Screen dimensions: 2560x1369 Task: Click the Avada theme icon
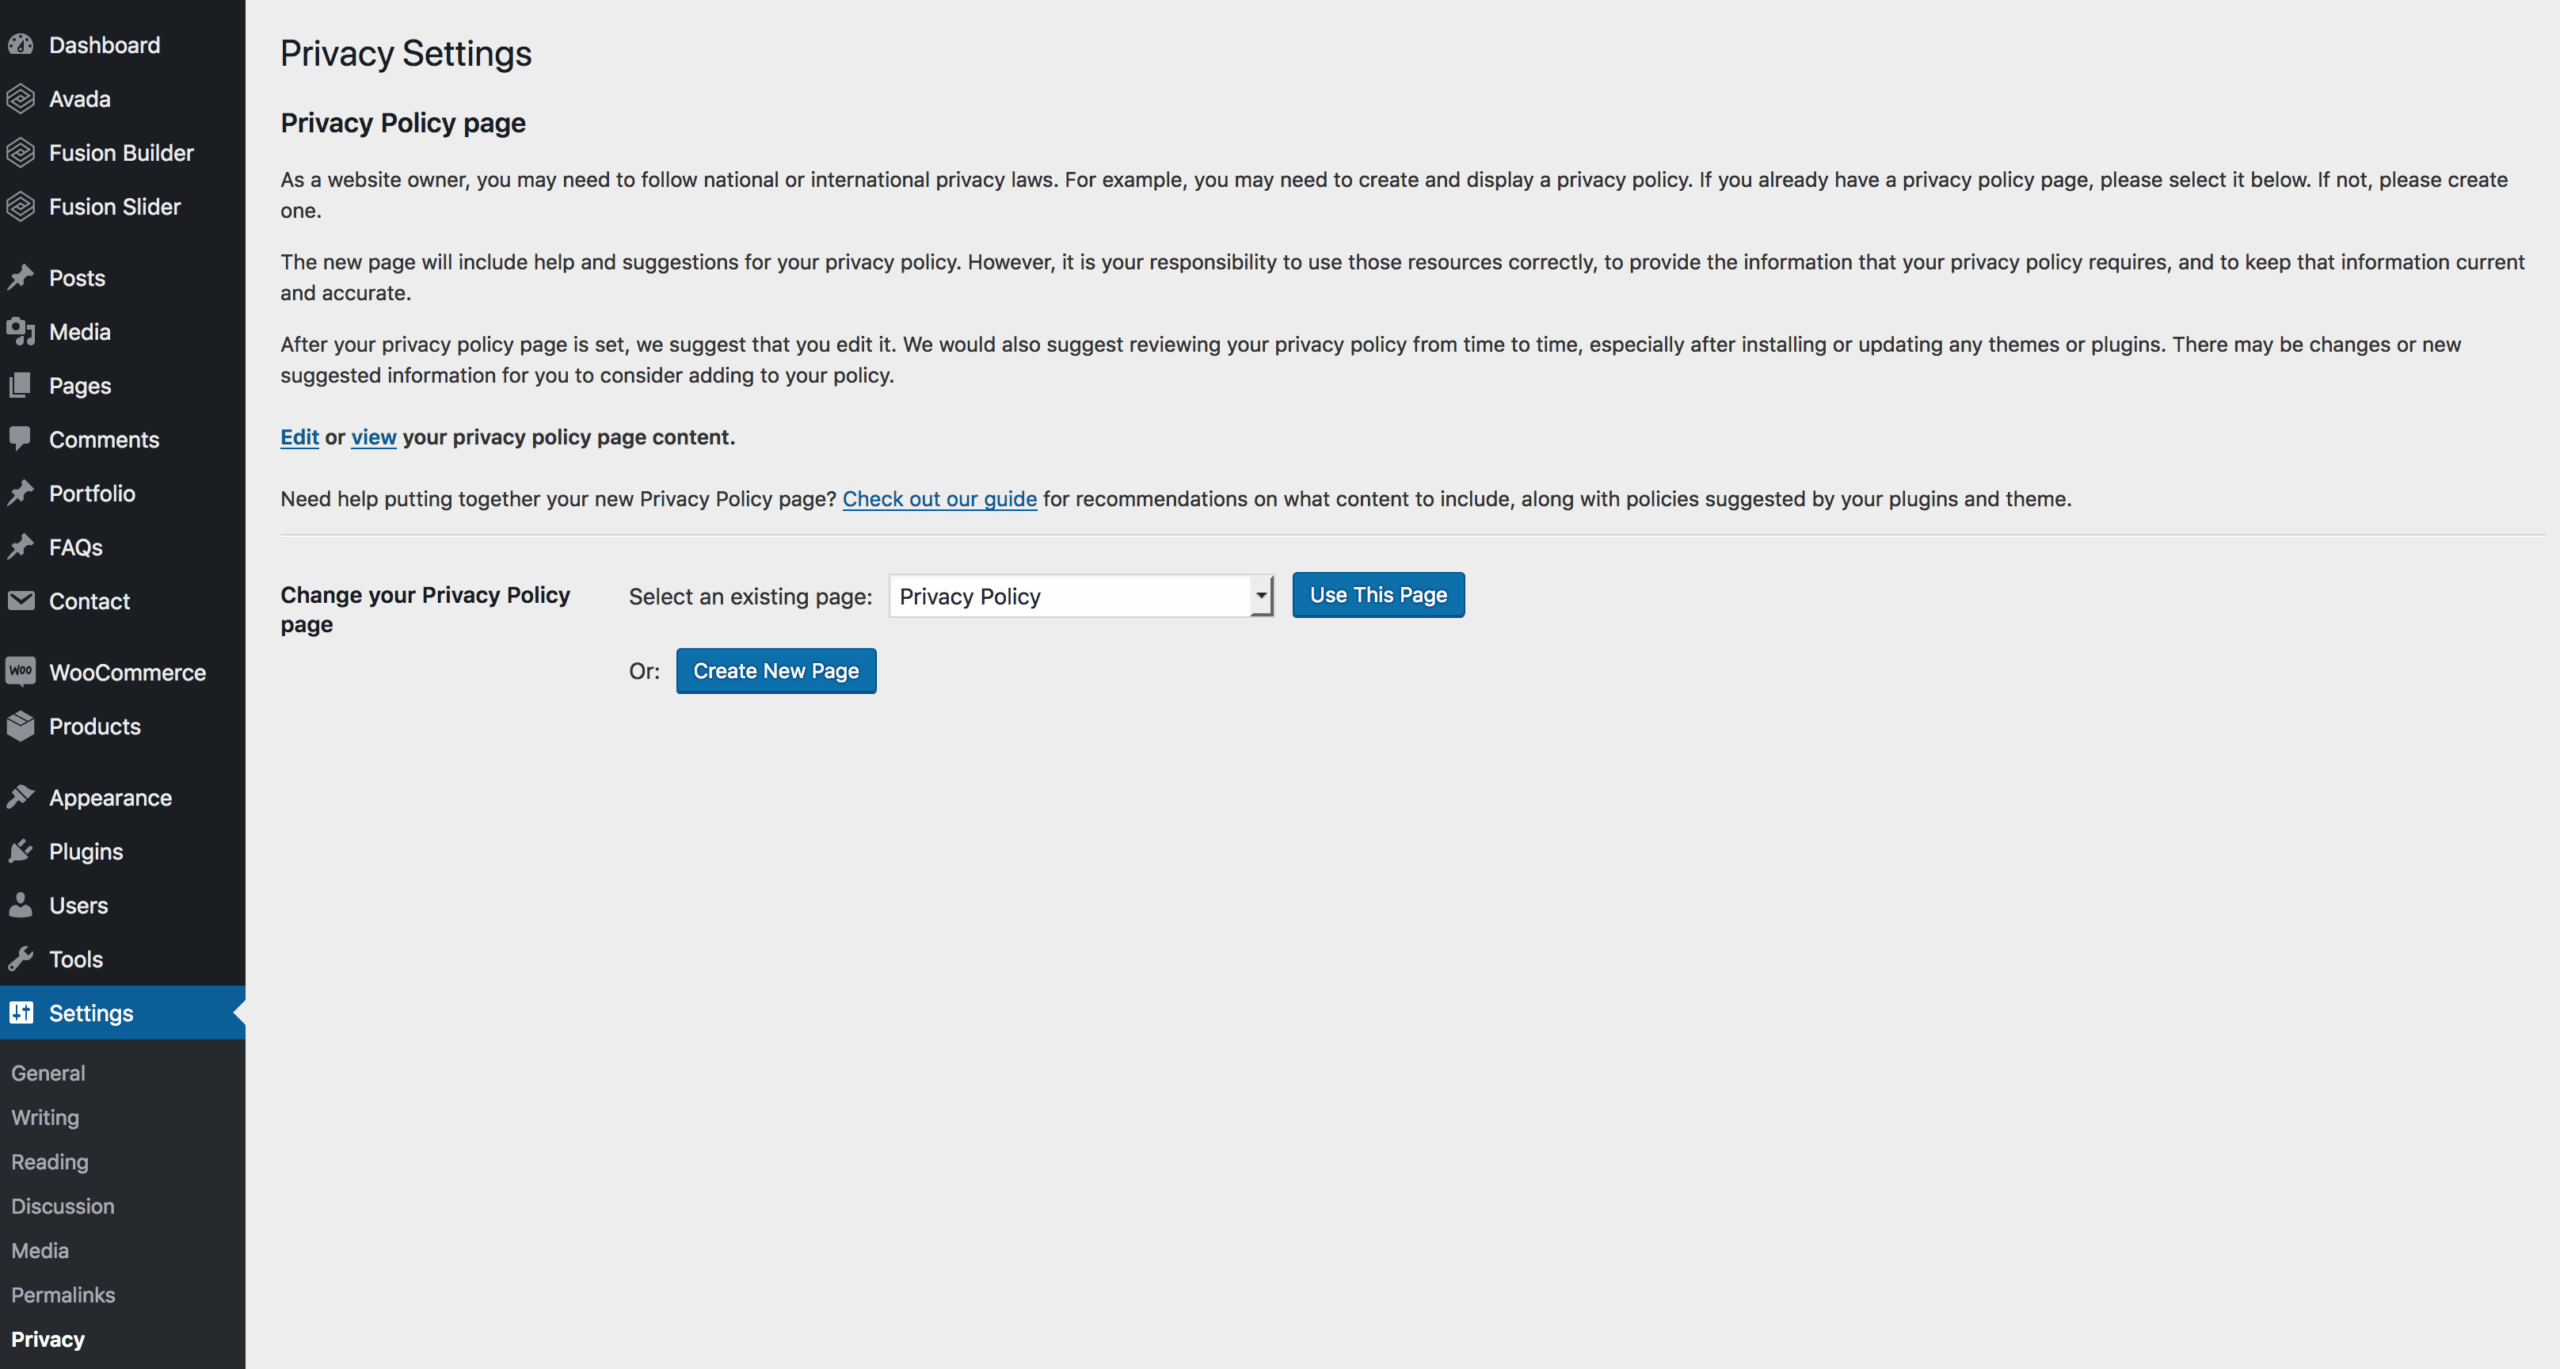[22, 98]
